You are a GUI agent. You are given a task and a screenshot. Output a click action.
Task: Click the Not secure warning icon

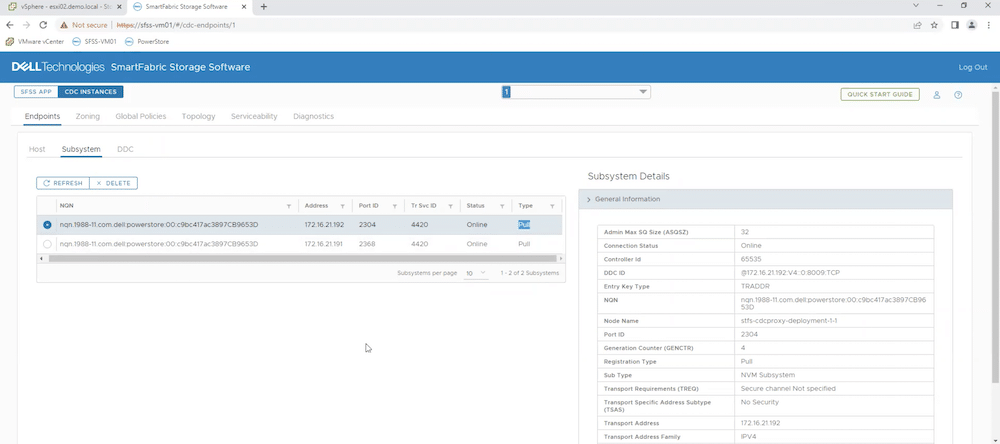[64, 25]
